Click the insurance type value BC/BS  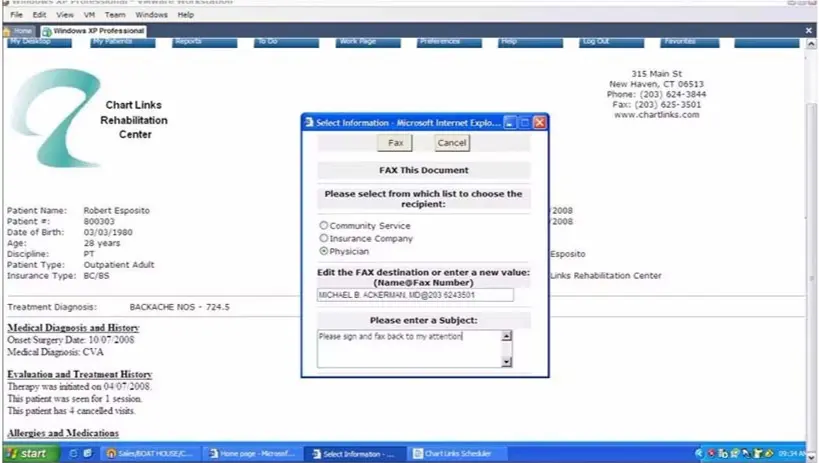pyautogui.click(x=96, y=275)
